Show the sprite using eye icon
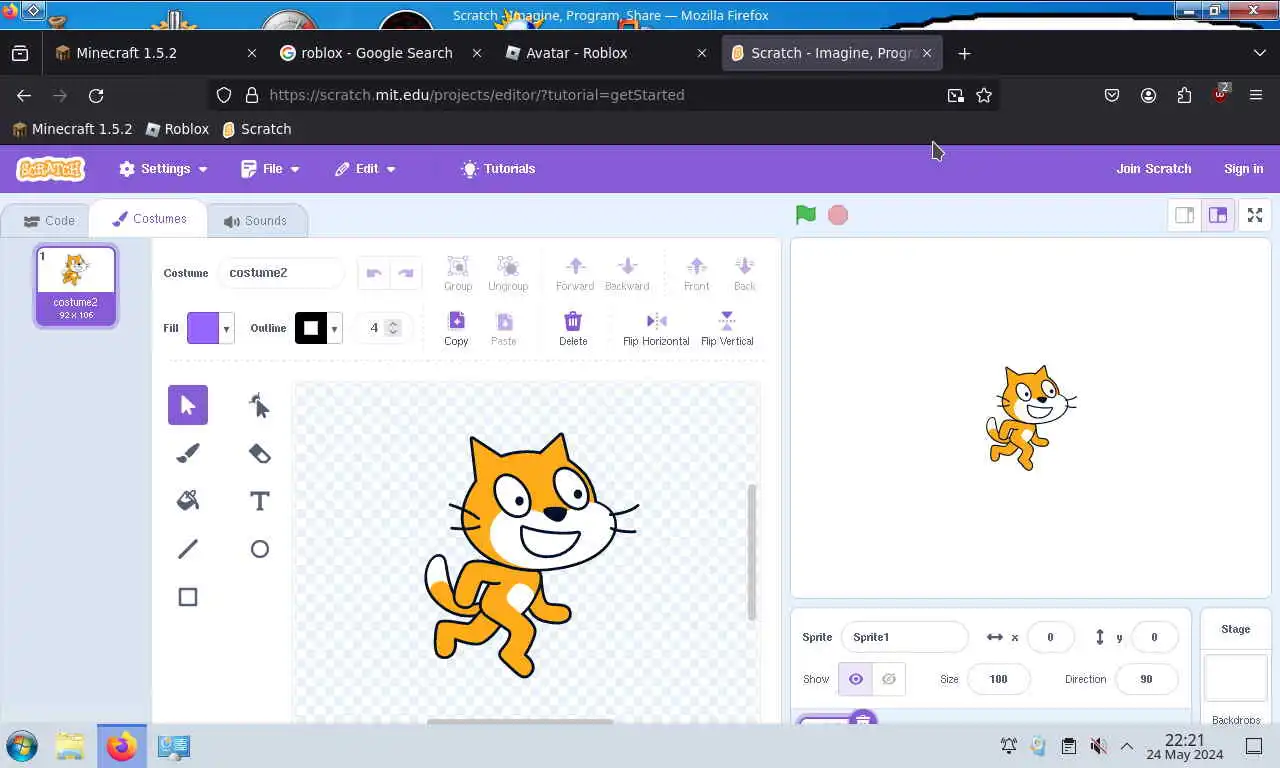The height and width of the screenshot is (768, 1280). pyautogui.click(x=856, y=679)
